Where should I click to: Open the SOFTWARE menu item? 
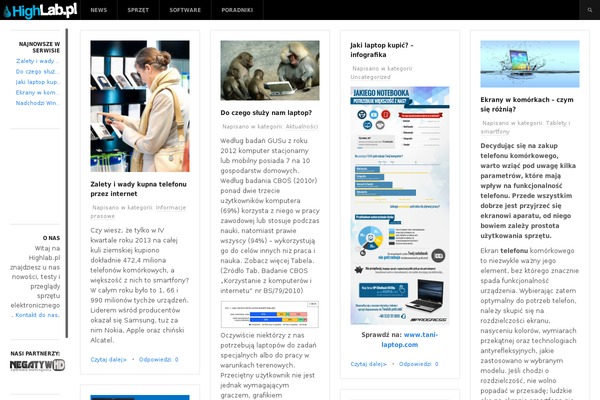pos(185,10)
